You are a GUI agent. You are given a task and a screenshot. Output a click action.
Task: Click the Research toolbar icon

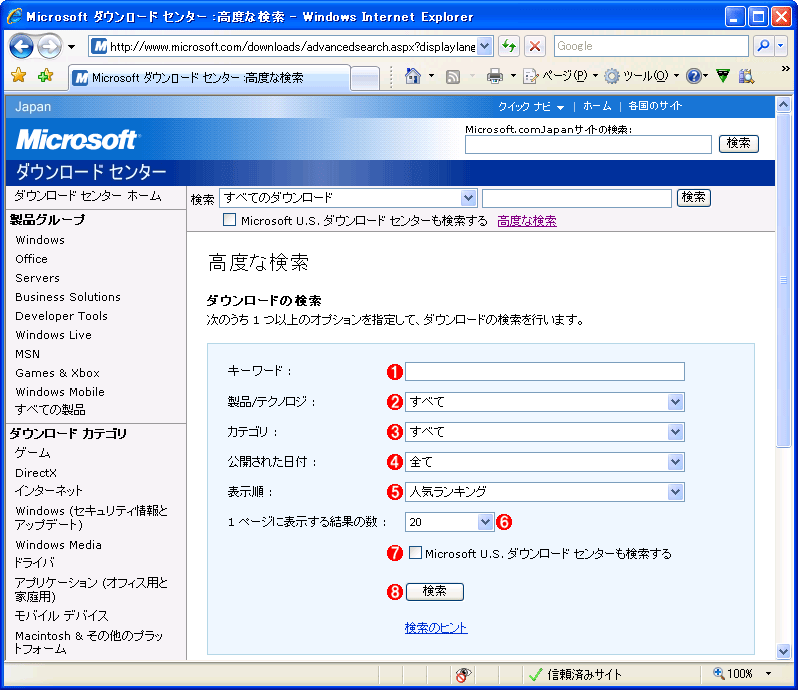[746, 76]
